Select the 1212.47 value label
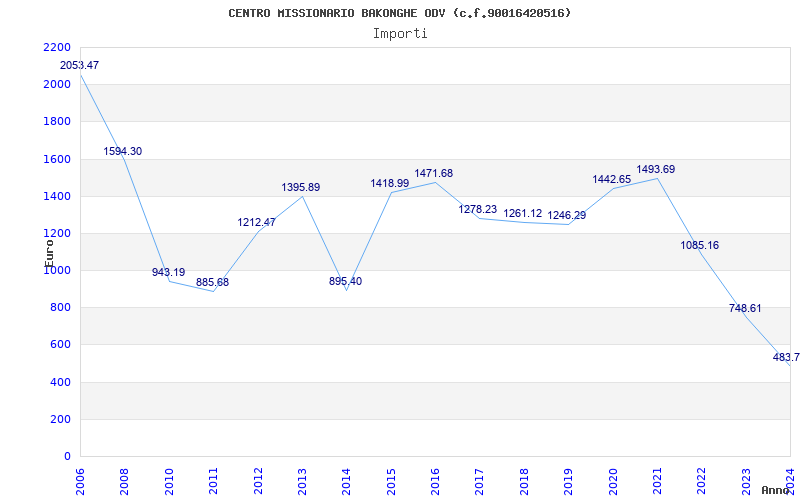Image resolution: width=800 pixels, height=500 pixels. click(x=256, y=222)
